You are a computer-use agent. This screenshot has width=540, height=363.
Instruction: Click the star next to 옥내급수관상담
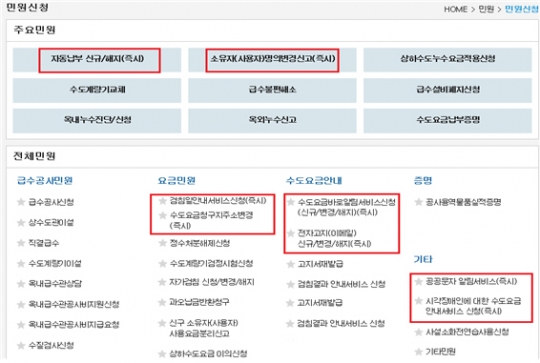(21, 284)
